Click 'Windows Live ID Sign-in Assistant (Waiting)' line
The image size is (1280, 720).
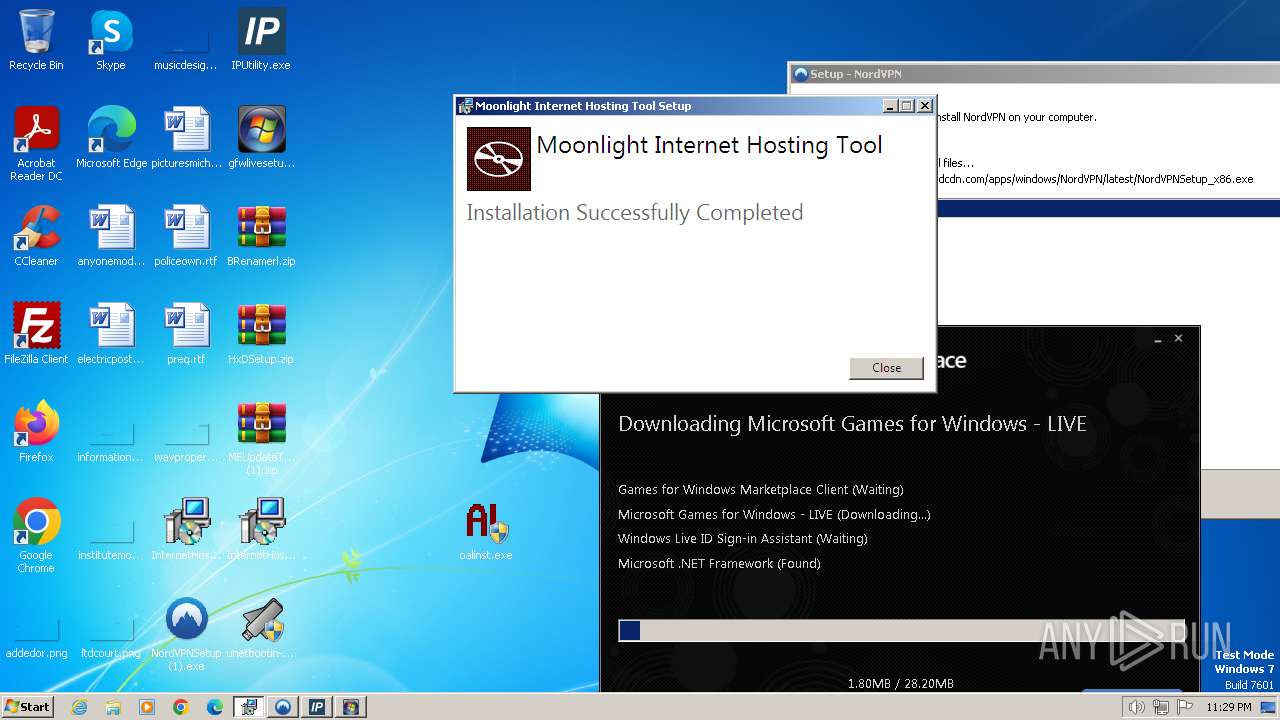[742, 539]
